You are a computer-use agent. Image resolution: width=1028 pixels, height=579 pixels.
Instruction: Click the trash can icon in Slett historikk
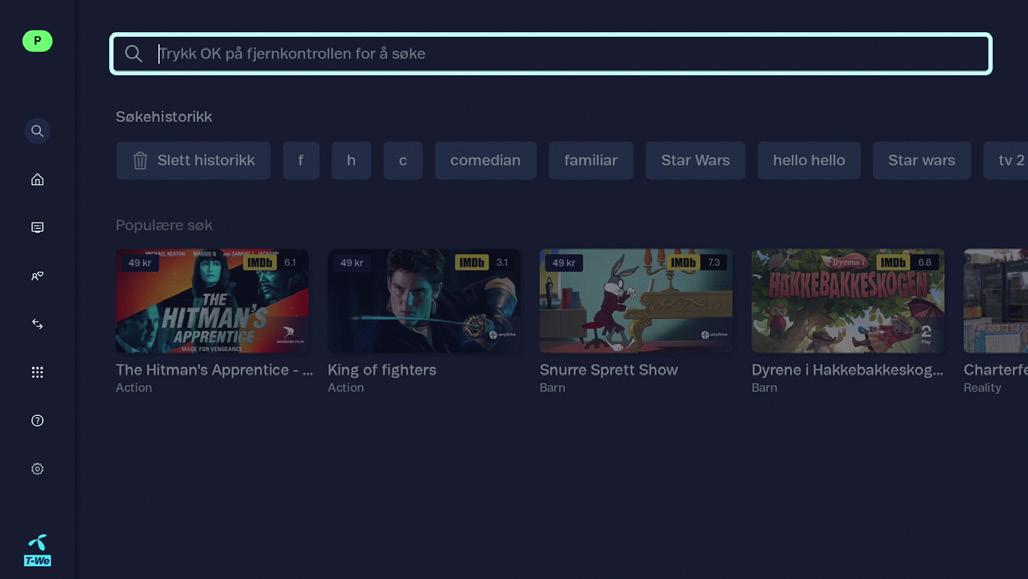tap(140, 161)
